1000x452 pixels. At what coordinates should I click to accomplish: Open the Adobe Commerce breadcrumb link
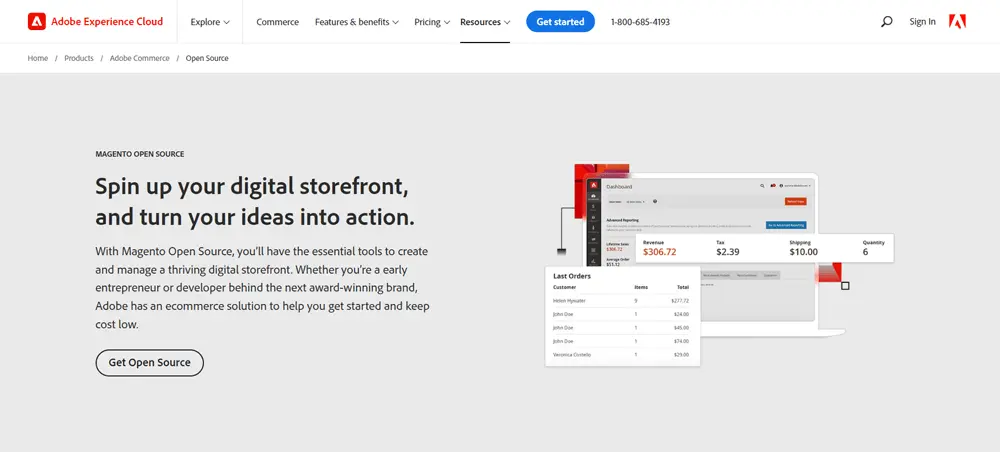140,58
